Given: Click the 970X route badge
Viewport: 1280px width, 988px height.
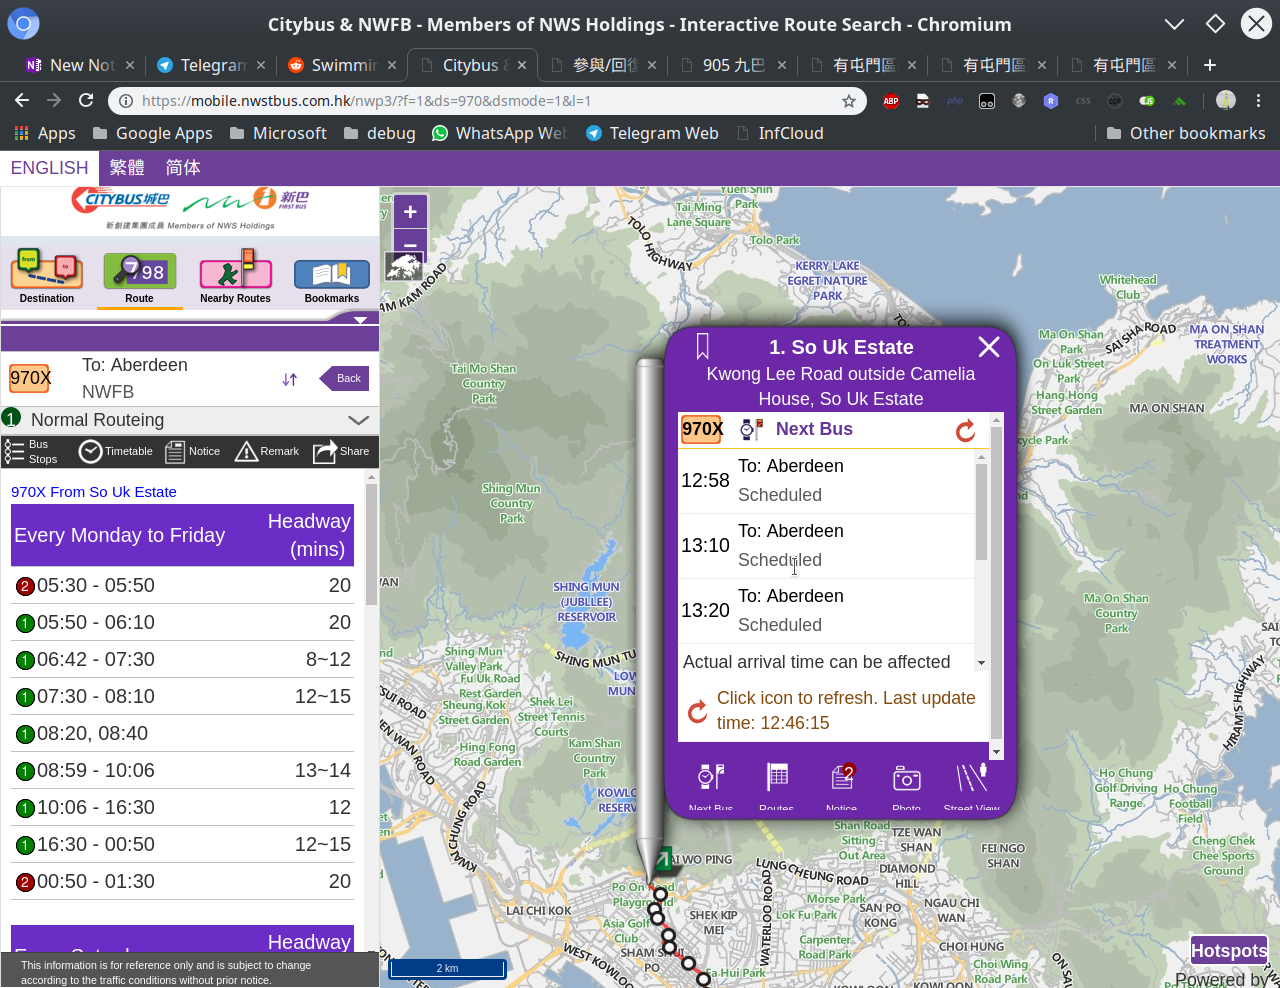Looking at the screenshot, I should (x=30, y=378).
